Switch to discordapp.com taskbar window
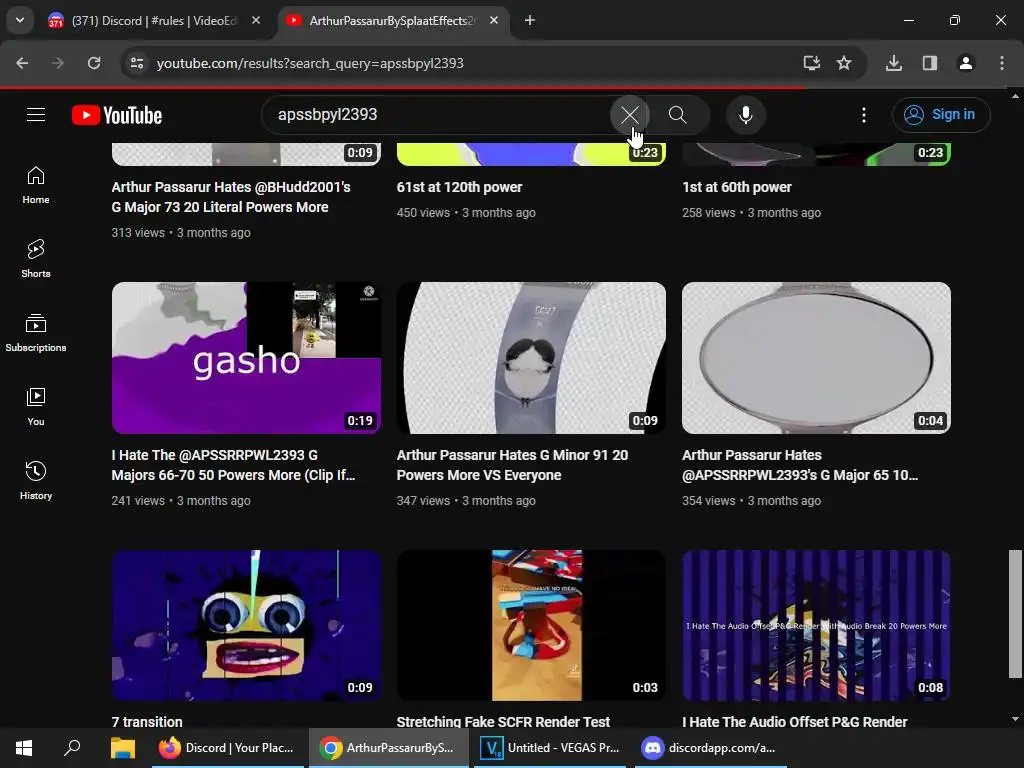 [x=710, y=748]
